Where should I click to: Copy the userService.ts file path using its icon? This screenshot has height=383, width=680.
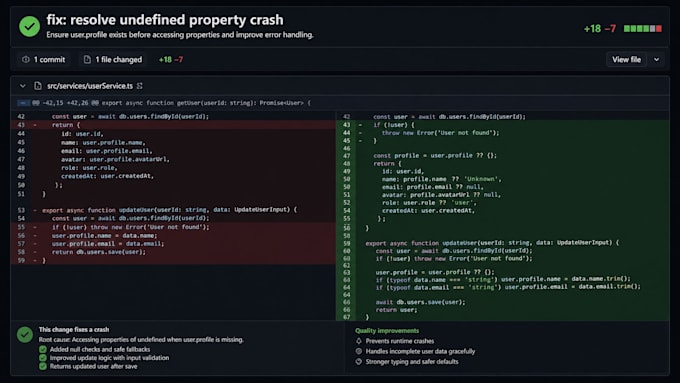[140, 86]
